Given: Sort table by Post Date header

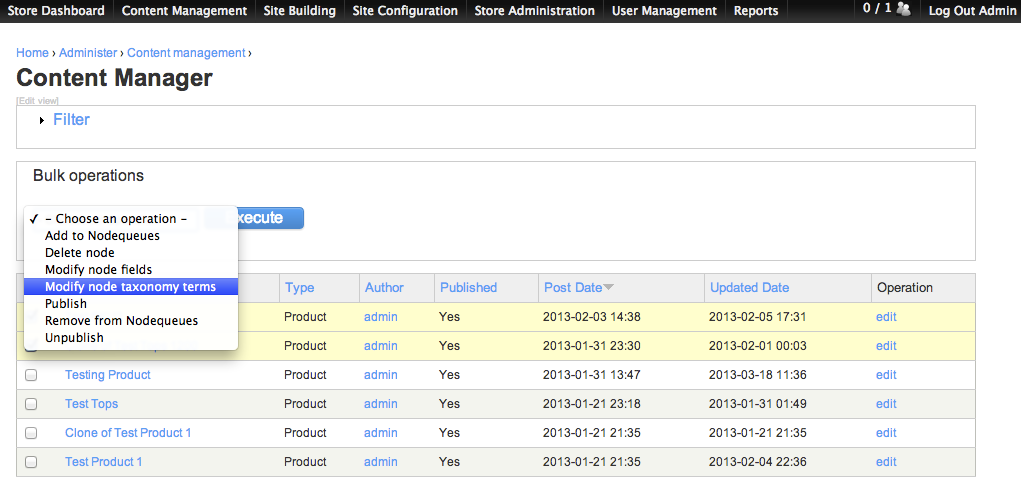Looking at the screenshot, I should [573, 288].
